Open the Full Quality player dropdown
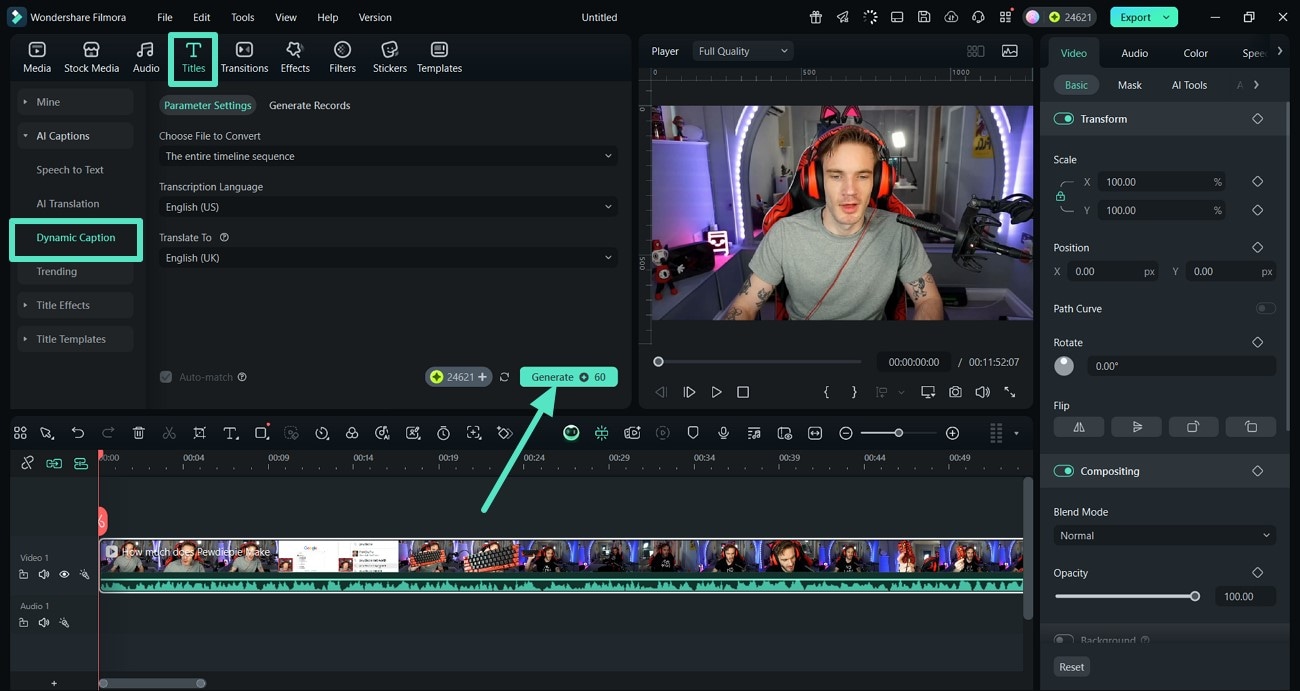Viewport: 1300px width, 691px height. pos(742,51)
